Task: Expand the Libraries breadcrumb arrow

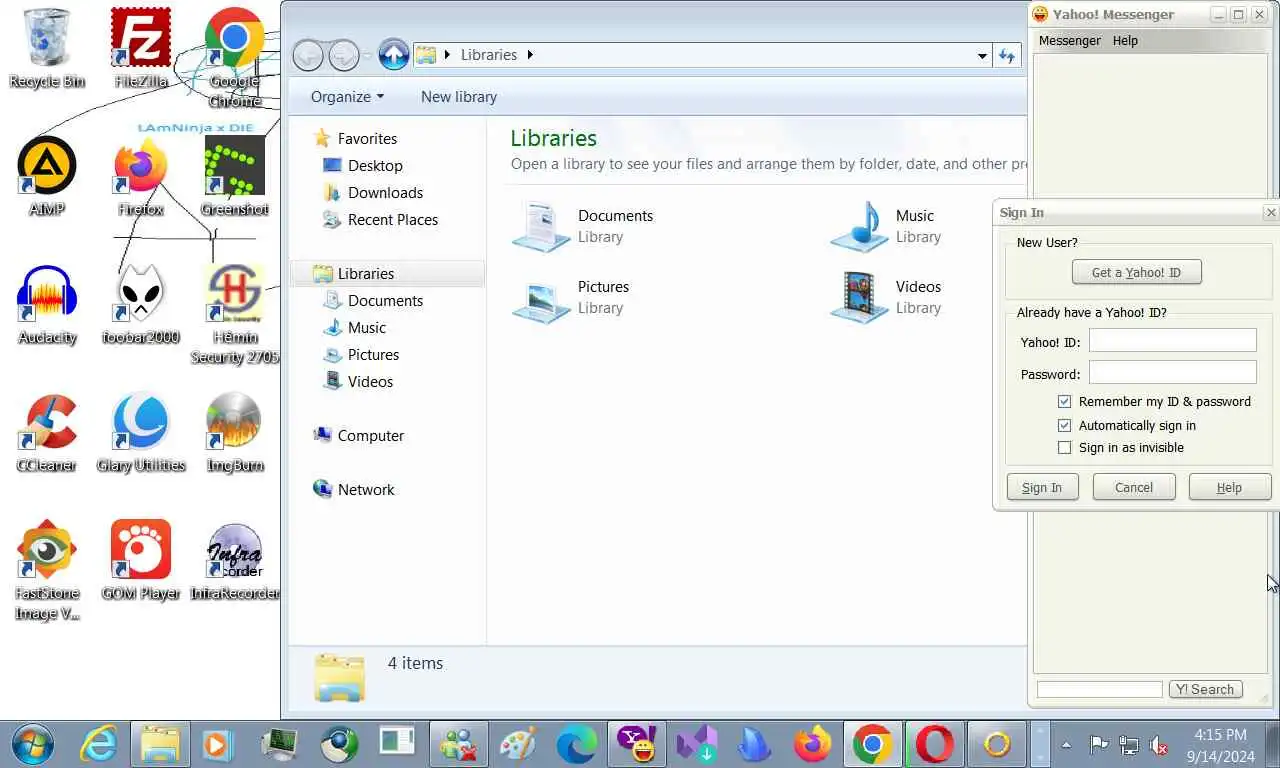Action: pyautogui.click(x=530, y=55)
